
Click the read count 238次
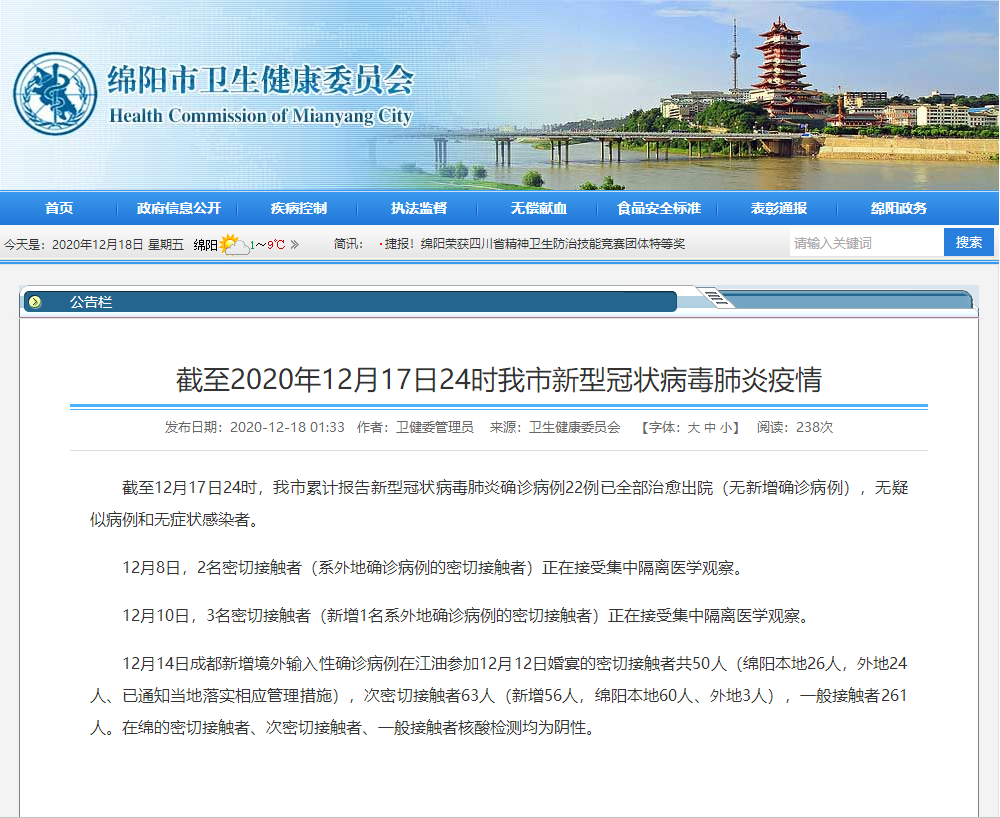coord(814,427)
